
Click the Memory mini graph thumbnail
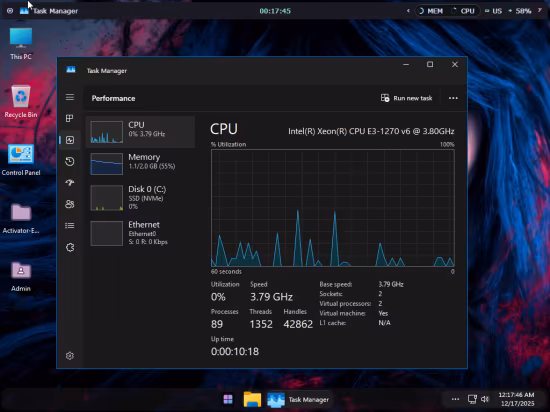pos(107,164)
